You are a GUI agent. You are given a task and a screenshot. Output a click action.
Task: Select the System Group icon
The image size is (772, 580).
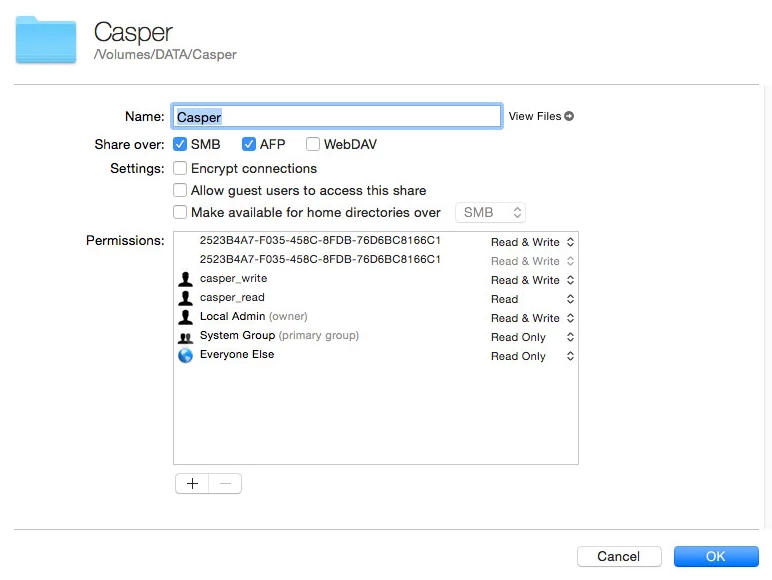(185, 338)
